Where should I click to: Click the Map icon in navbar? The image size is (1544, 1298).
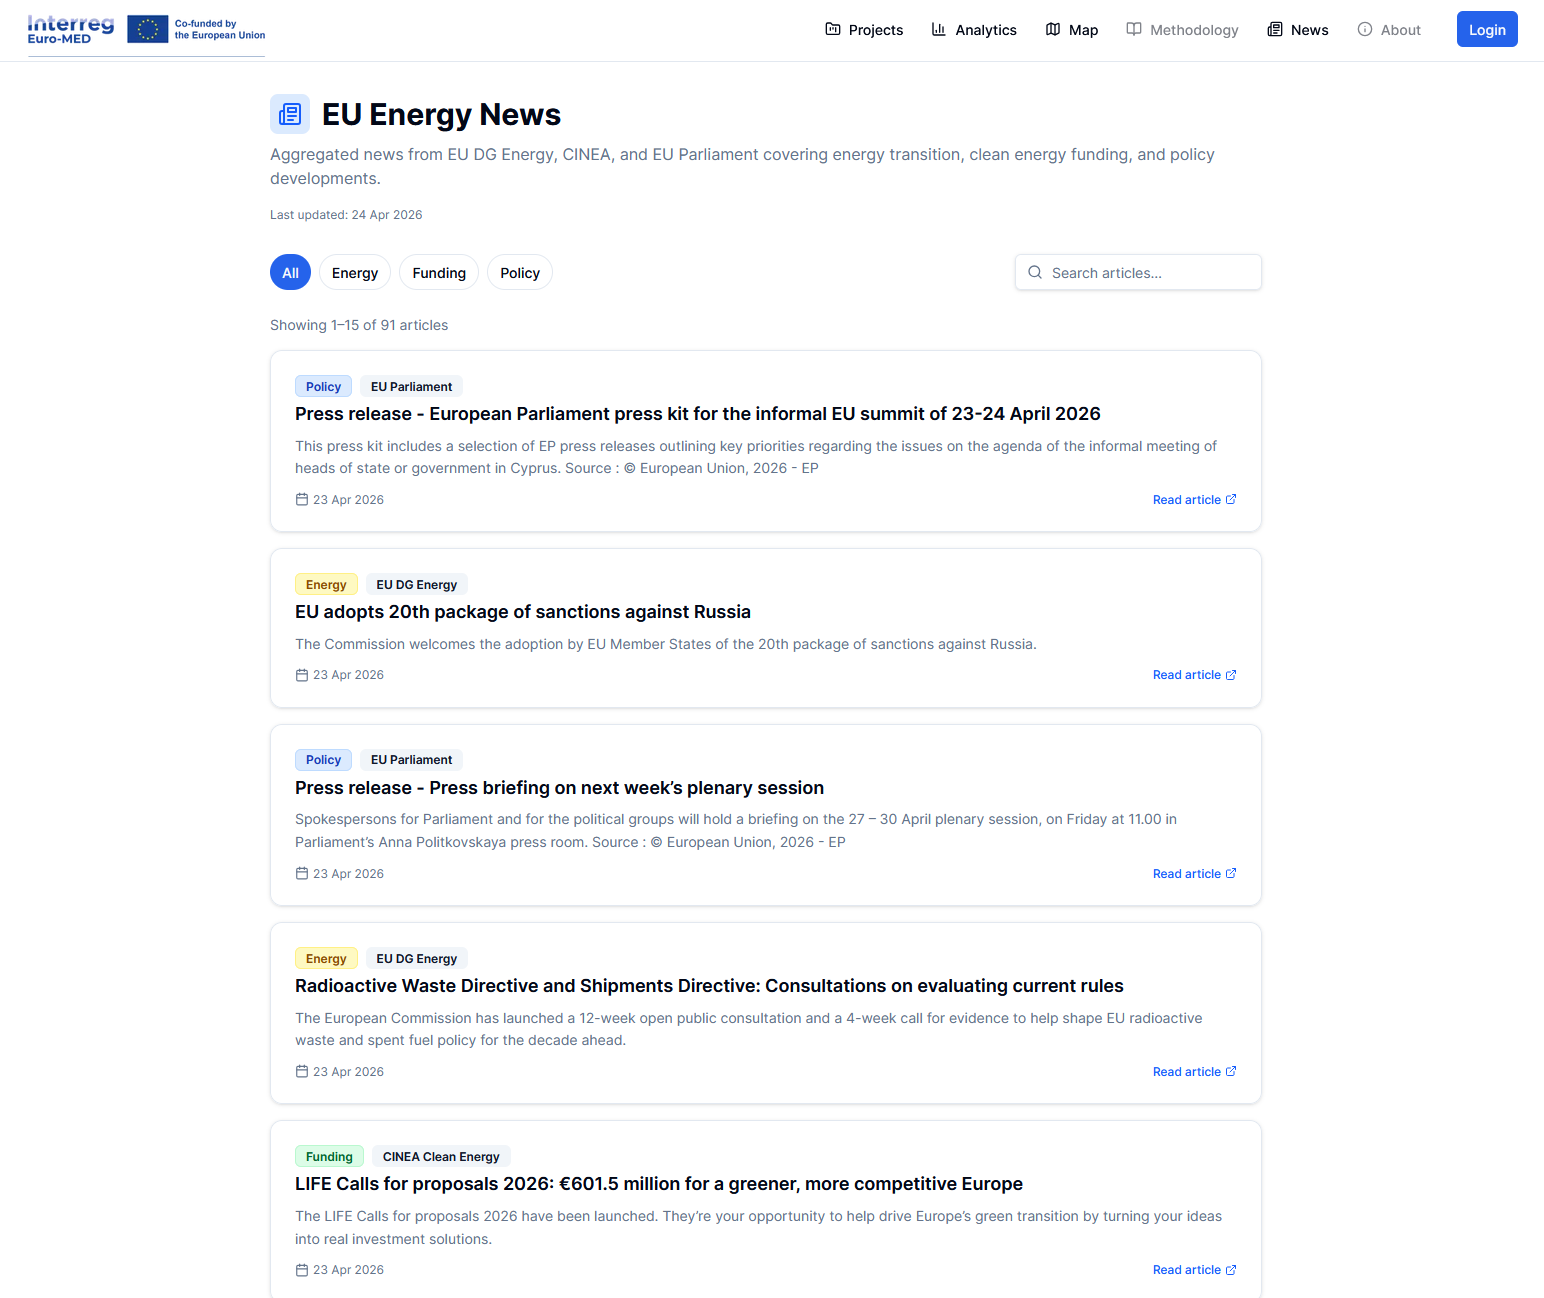click(1053, 30)
